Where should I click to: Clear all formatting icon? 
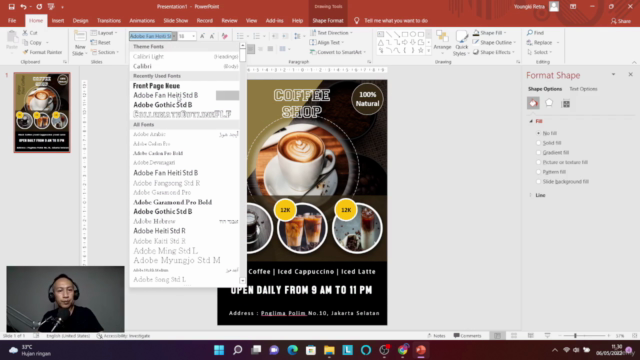click(224, 36)
